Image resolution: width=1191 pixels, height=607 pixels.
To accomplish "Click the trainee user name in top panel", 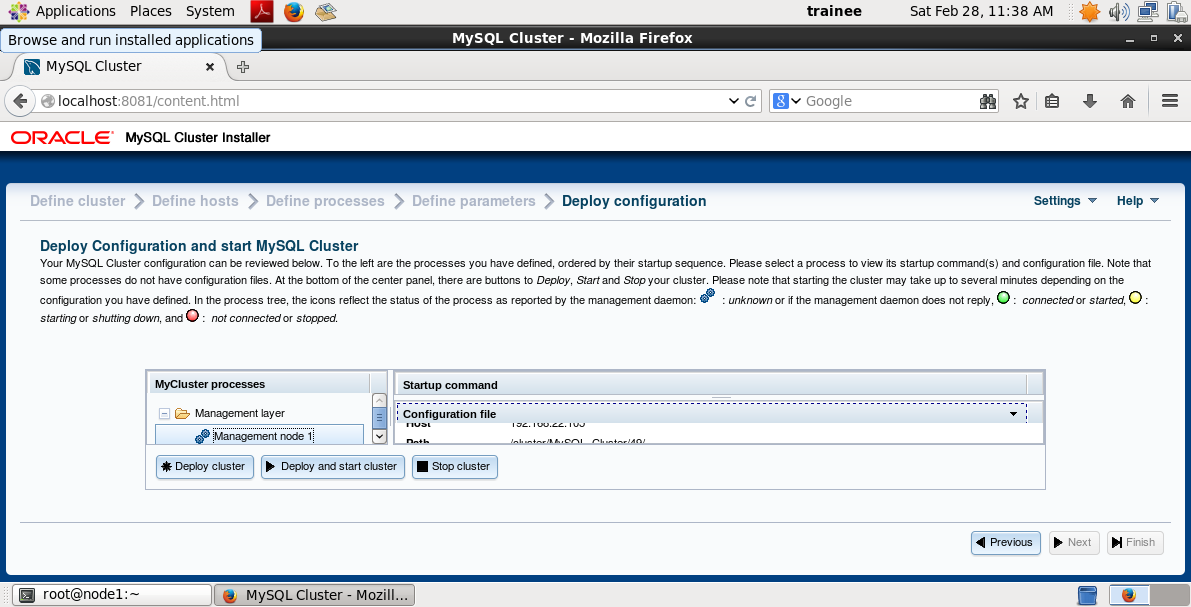I will pyautogui.click(x=834, y=11).
